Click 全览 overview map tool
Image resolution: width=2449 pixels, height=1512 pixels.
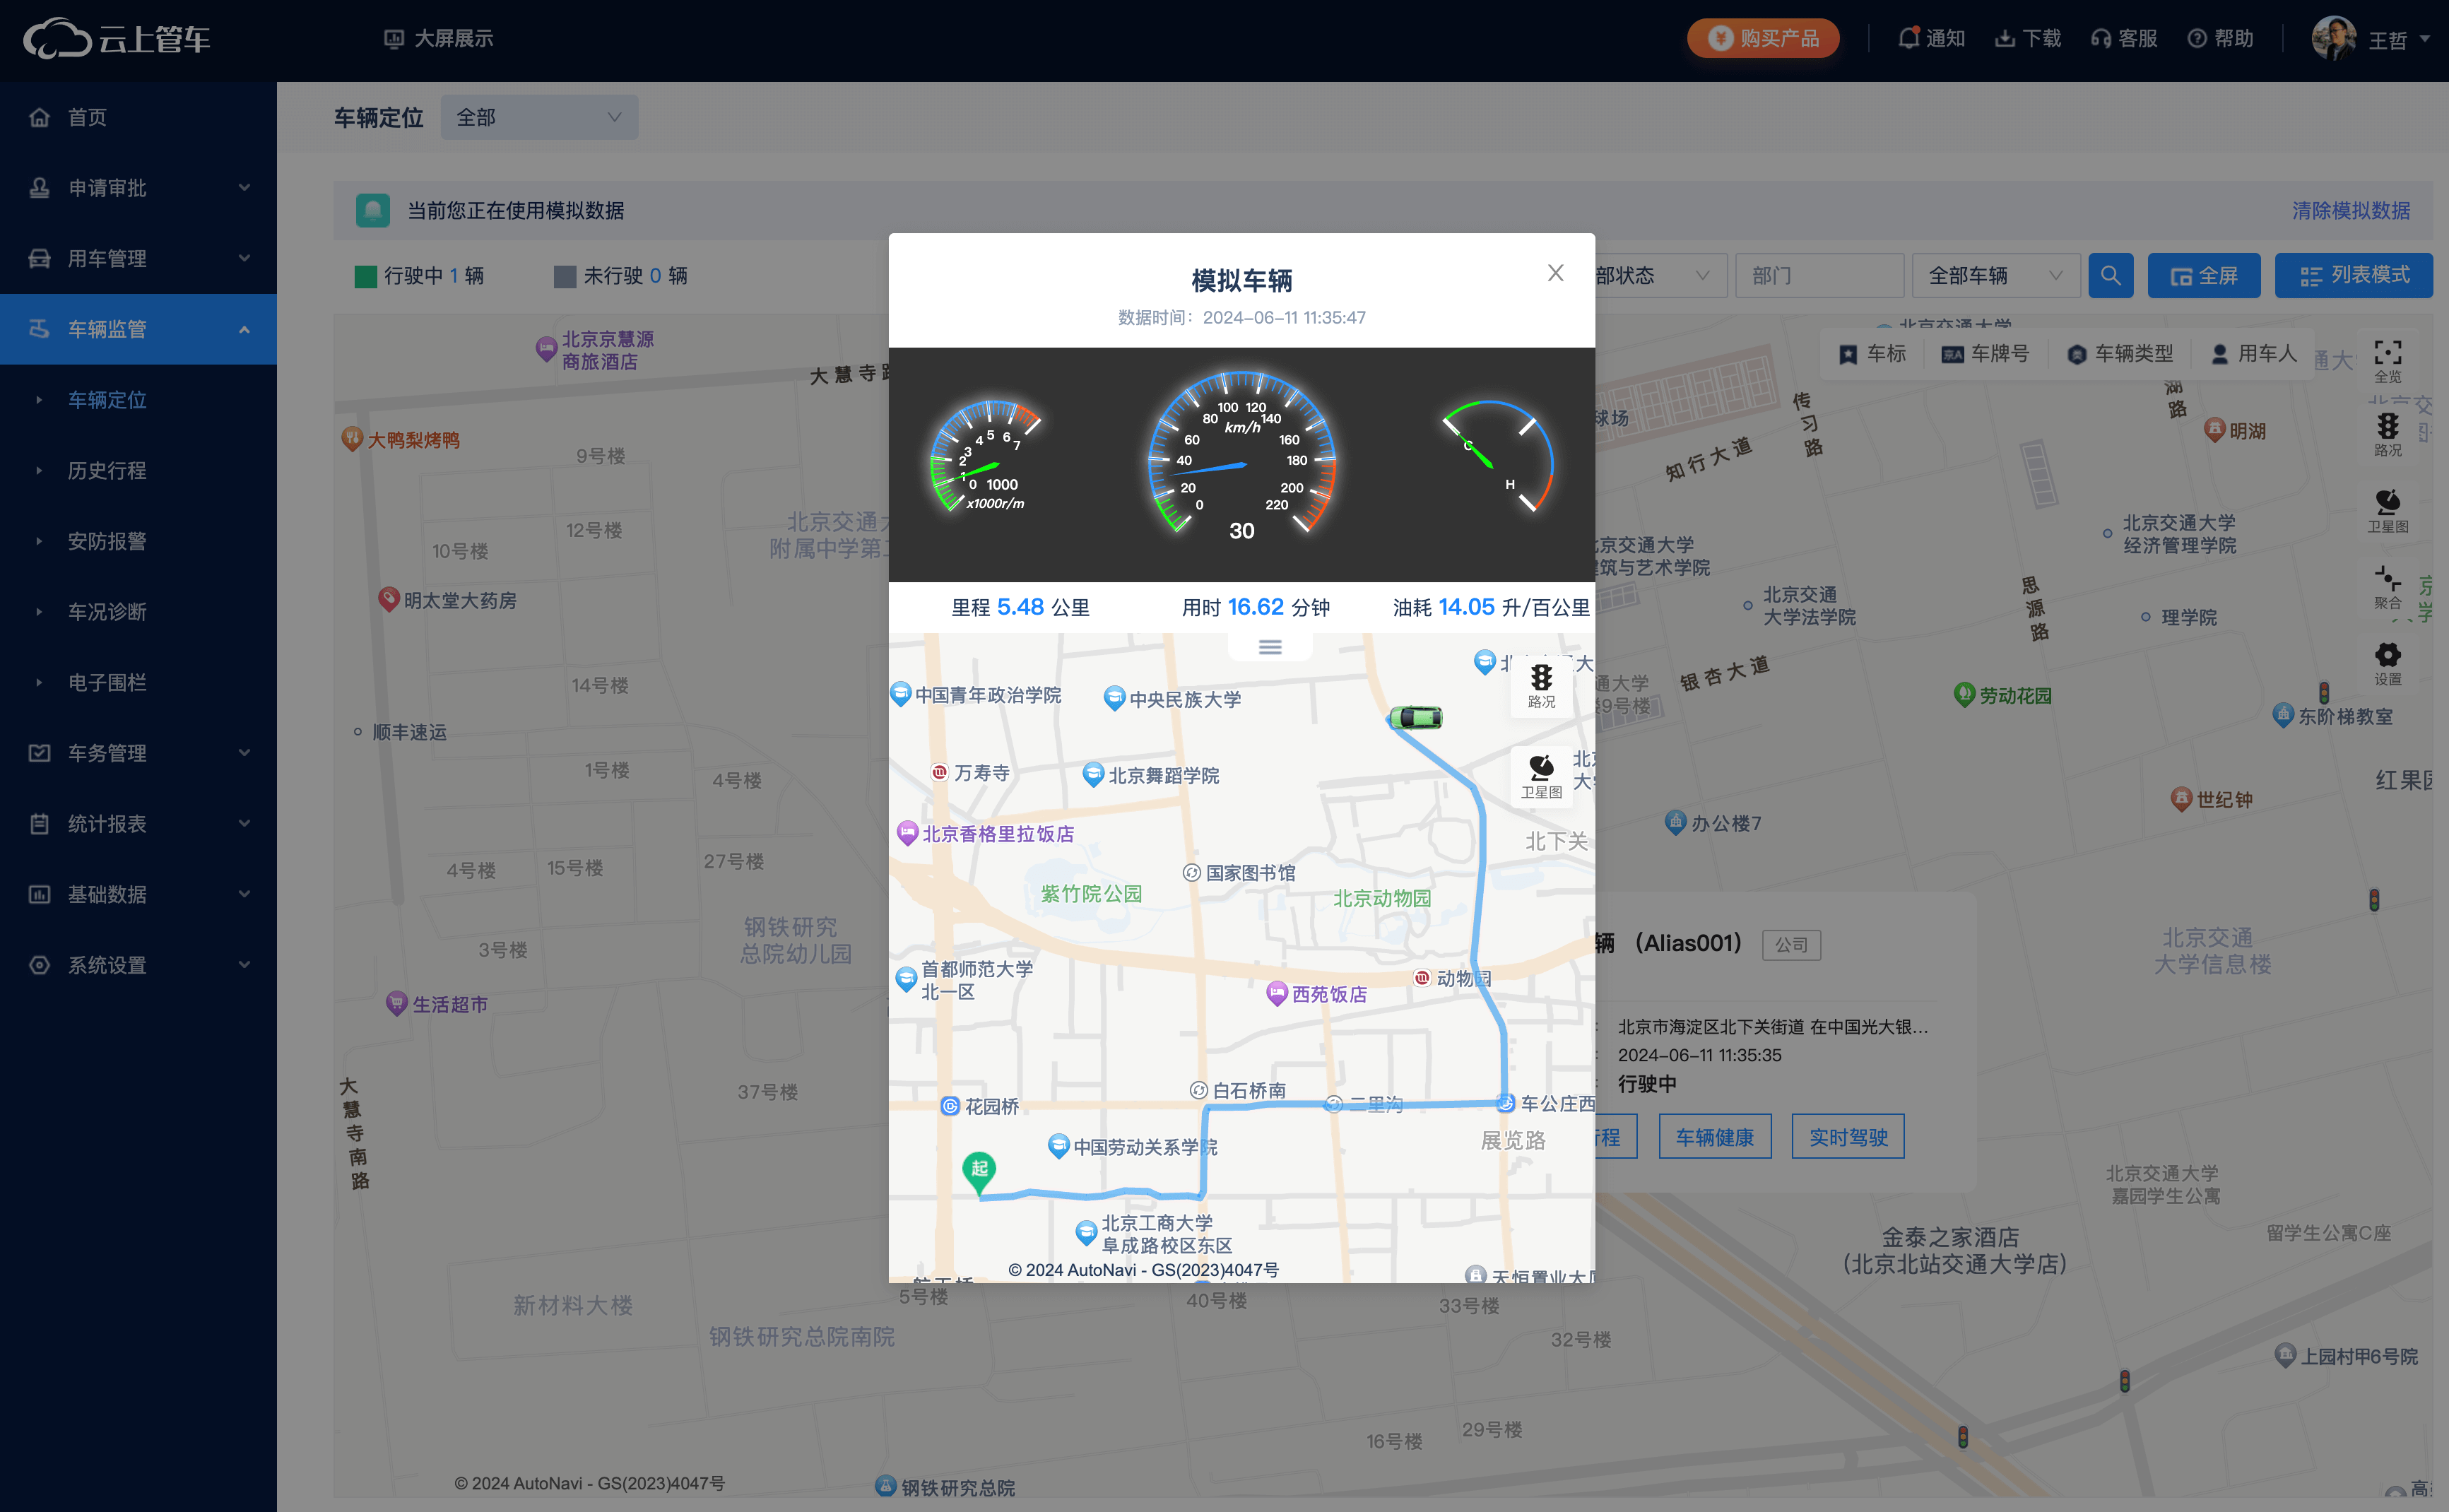(x=2387, y=361)
